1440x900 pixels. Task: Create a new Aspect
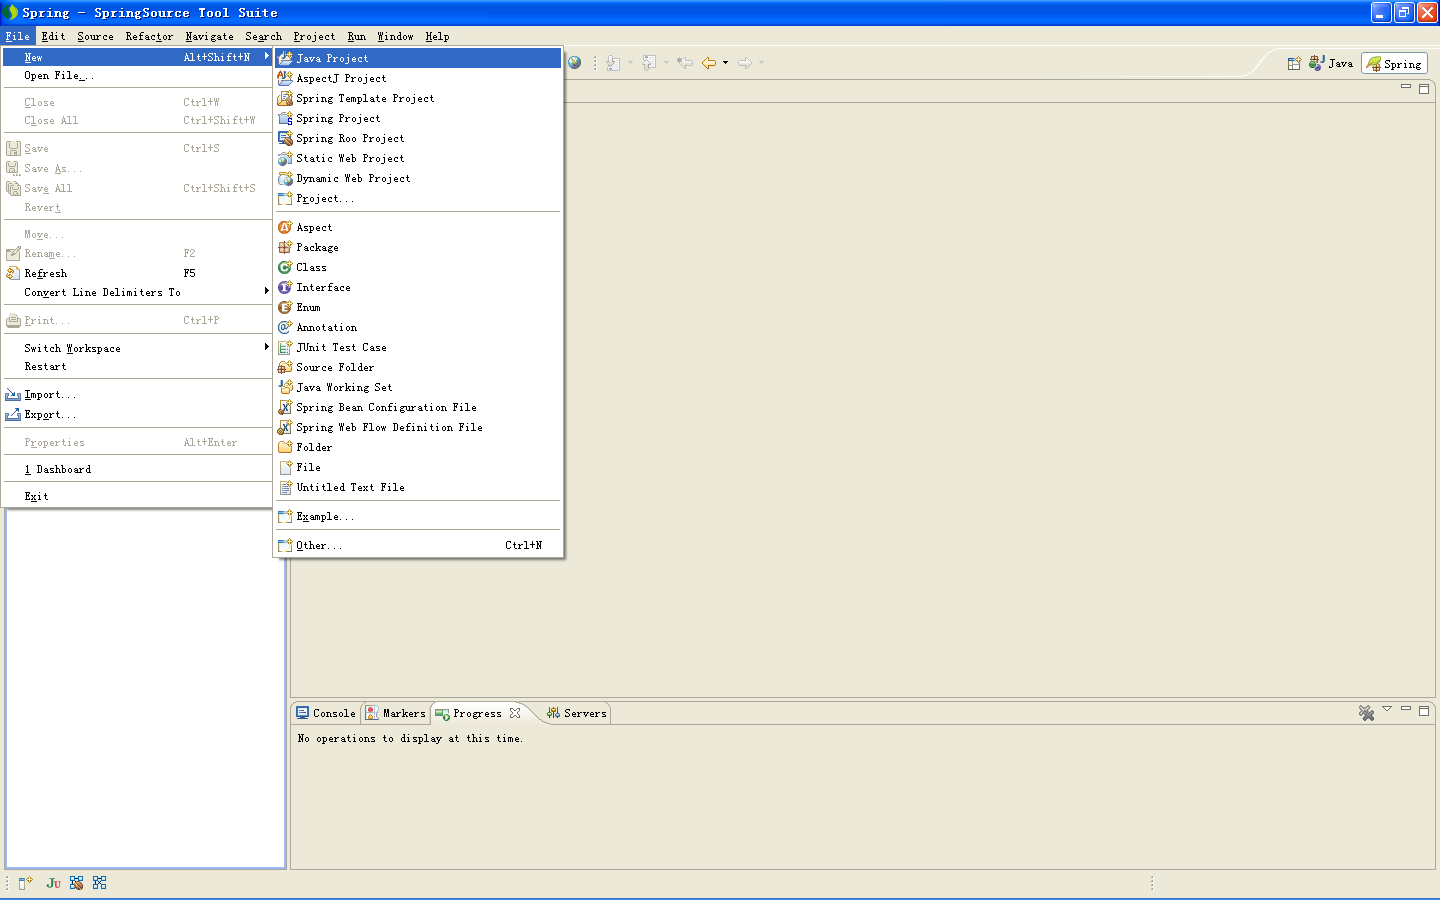pos(418,227)
